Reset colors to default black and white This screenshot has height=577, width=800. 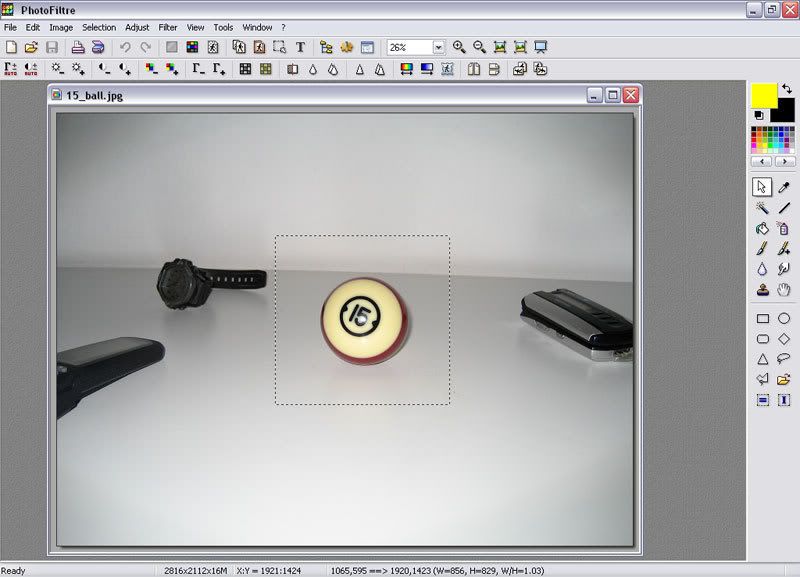tap(759, 115)
